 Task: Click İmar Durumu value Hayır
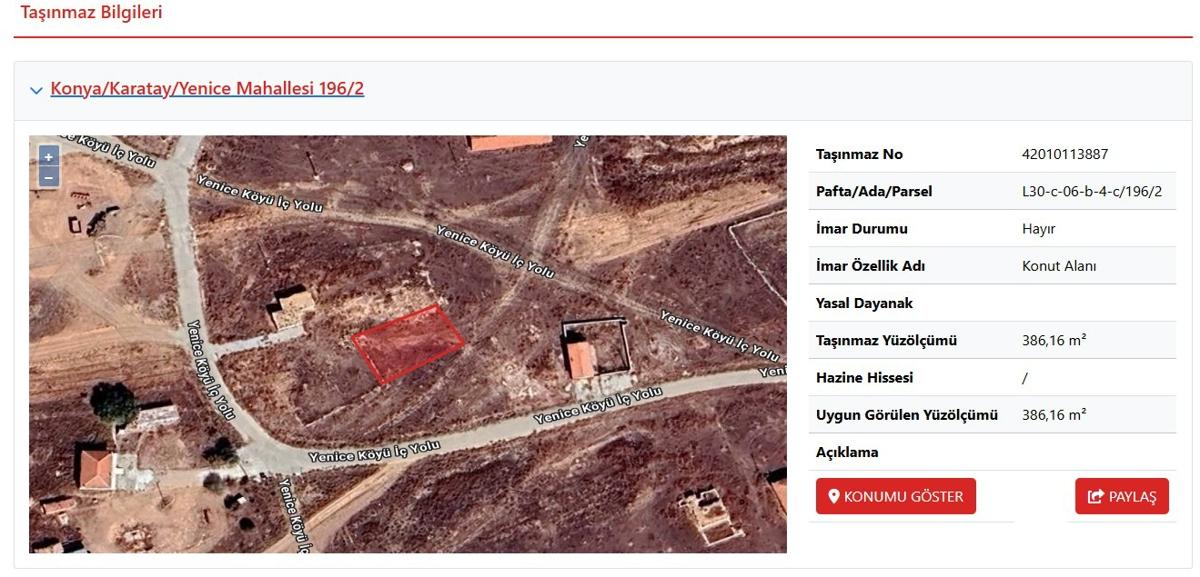1038,229
